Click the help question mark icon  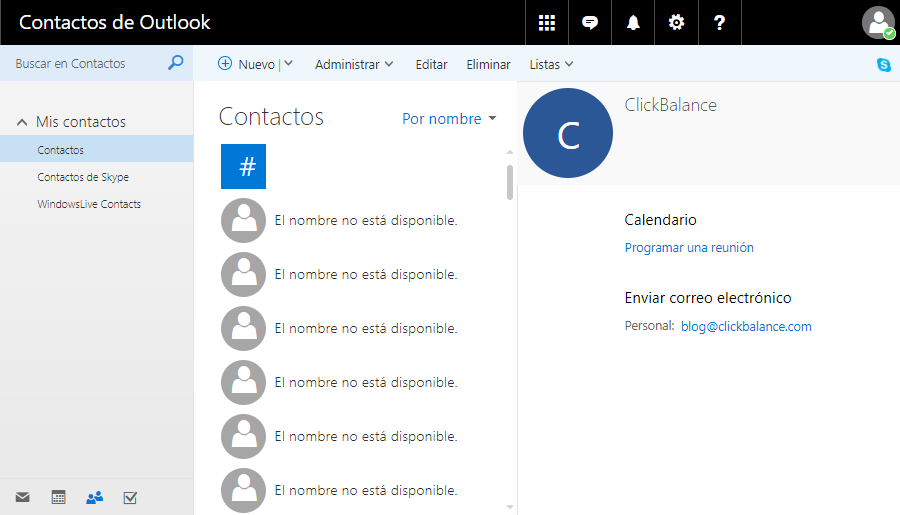point(719,22)
